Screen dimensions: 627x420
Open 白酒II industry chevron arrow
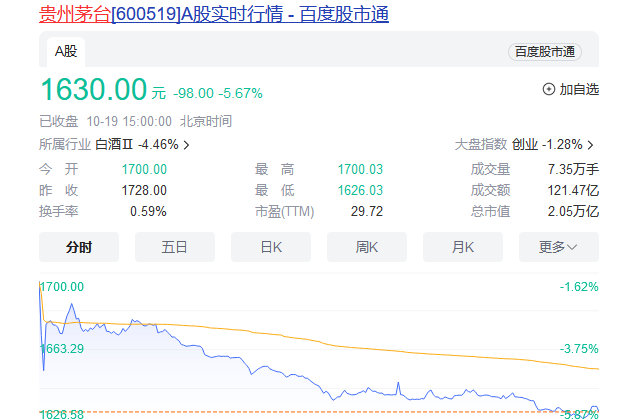point(186,145)
